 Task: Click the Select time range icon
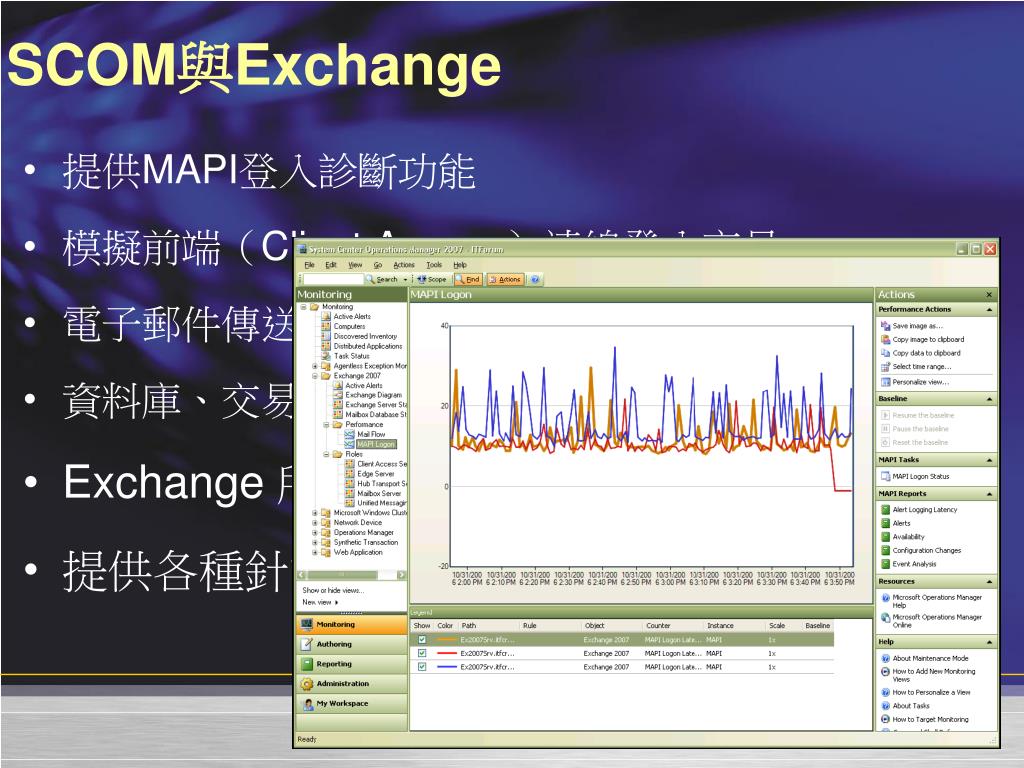886,366
